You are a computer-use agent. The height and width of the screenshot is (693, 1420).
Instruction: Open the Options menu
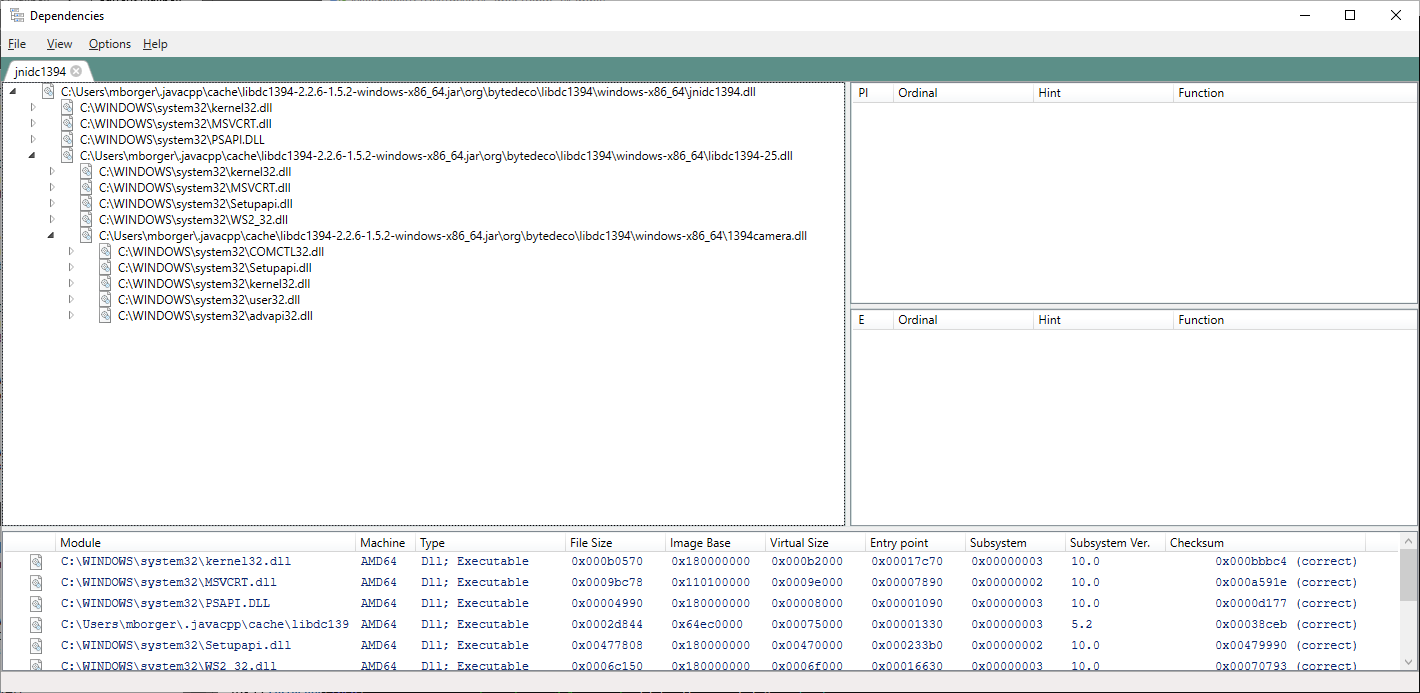[109, 44]
